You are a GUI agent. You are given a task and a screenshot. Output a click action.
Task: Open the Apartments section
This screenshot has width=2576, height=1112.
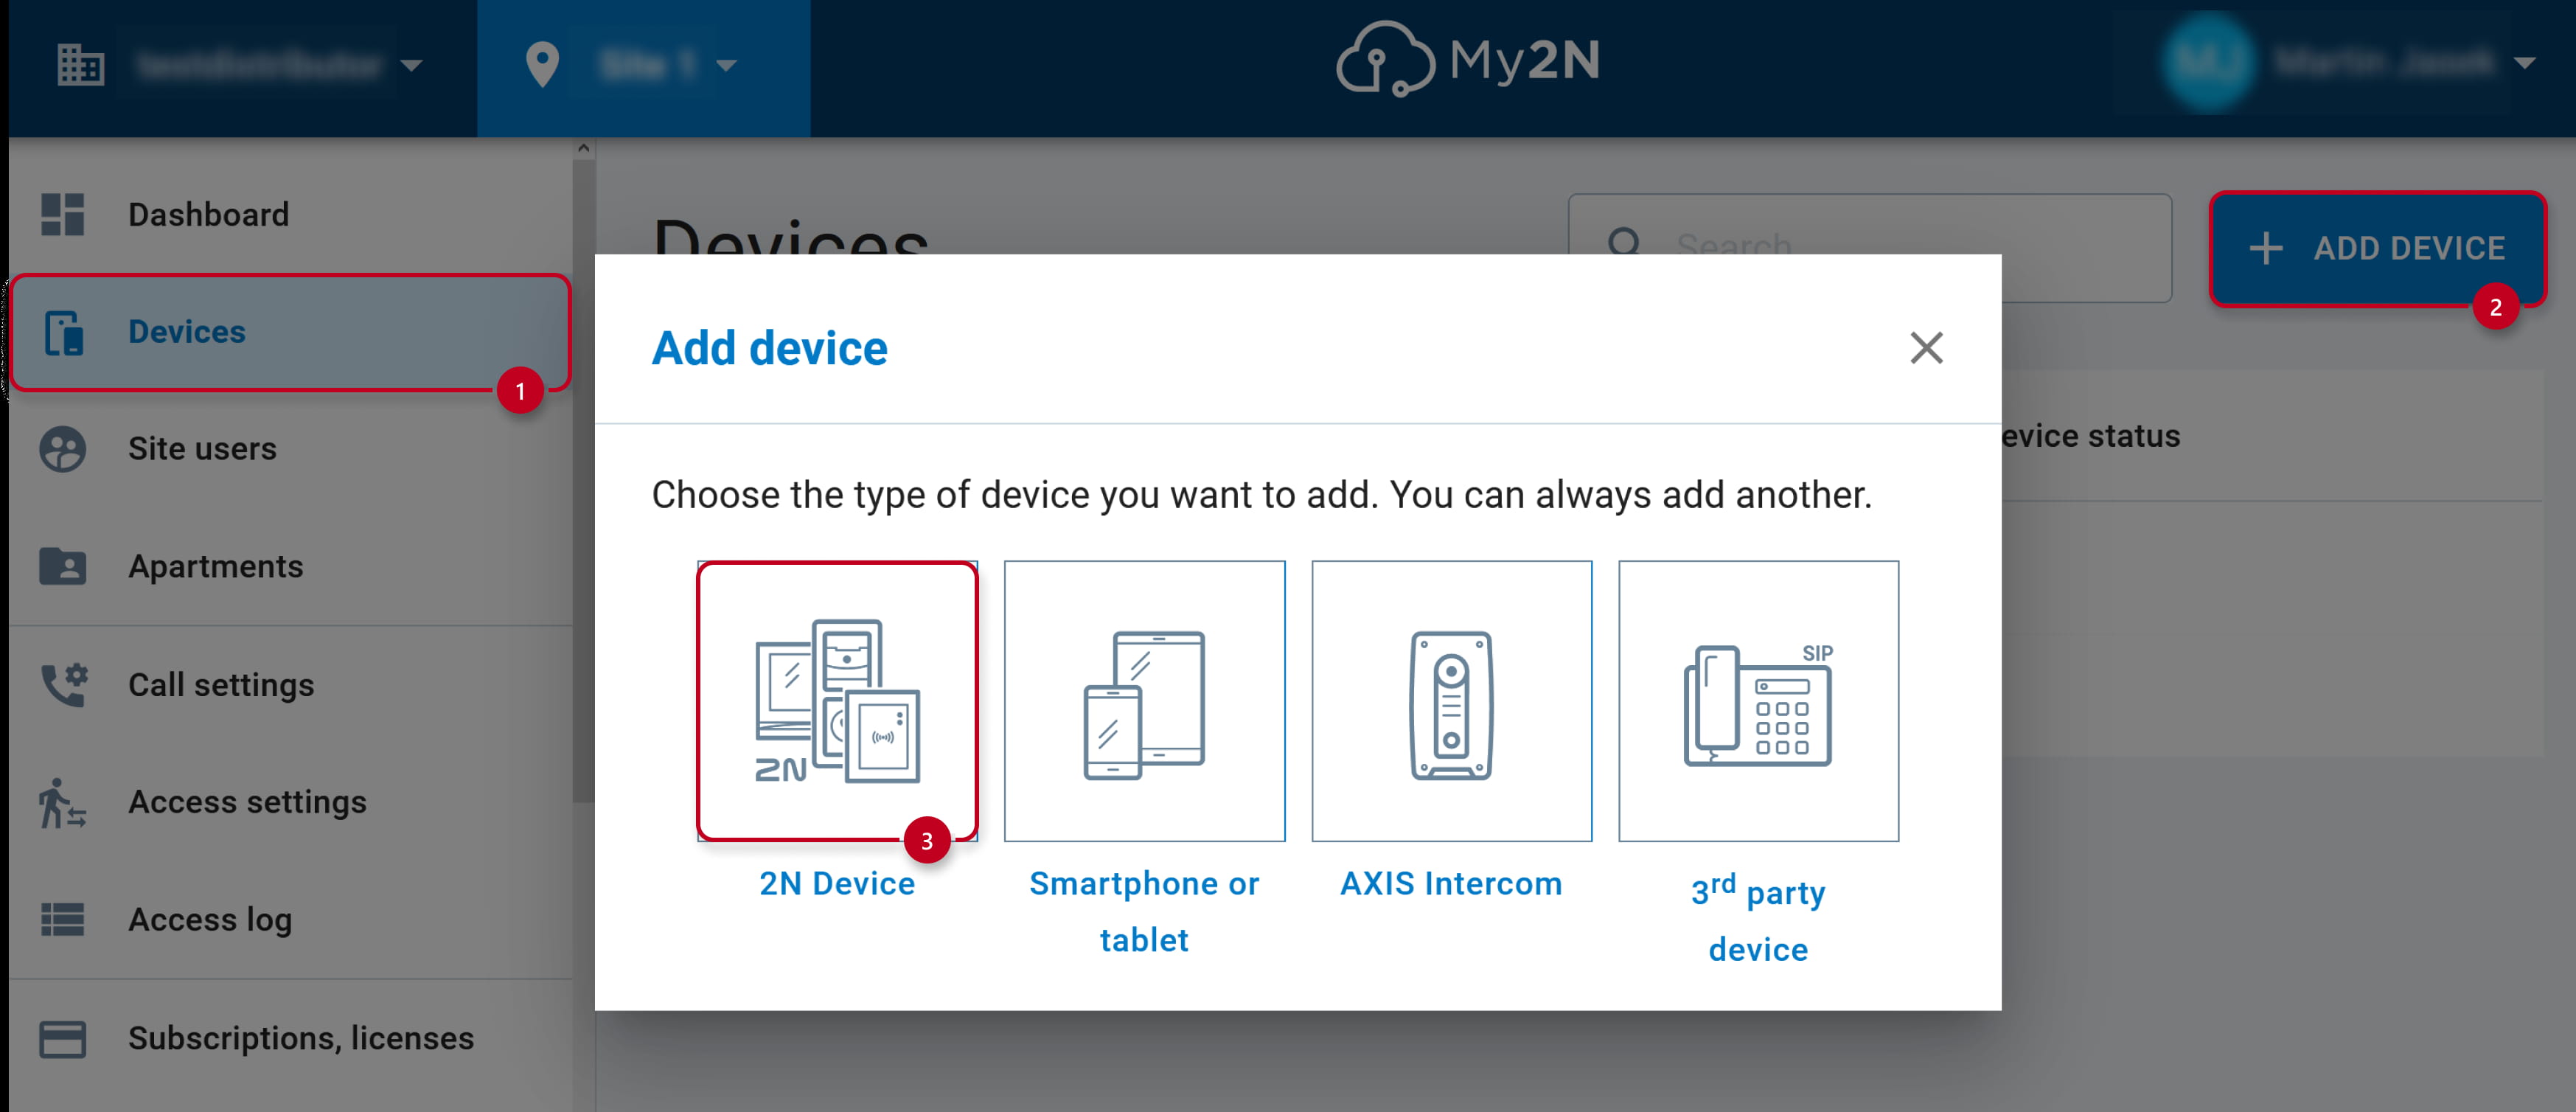pyautogui.click(x=290, y=566)
